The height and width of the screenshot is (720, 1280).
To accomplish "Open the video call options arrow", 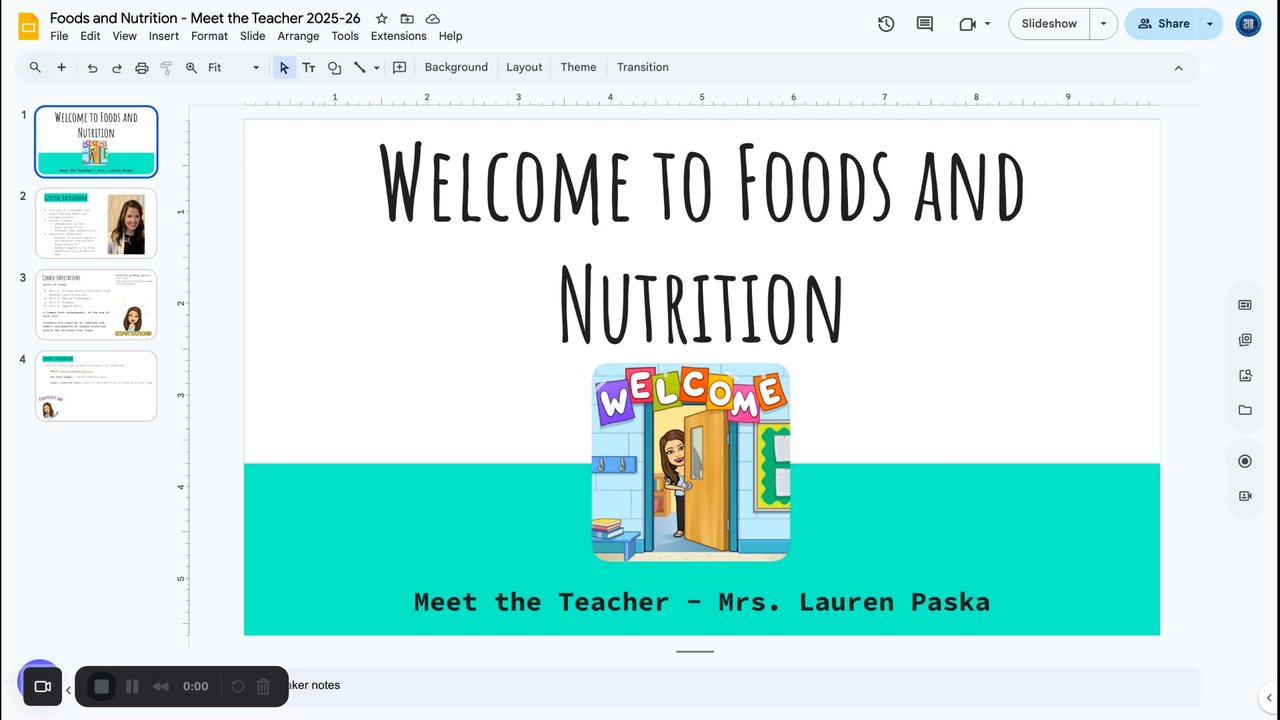I will pos(988,24).
